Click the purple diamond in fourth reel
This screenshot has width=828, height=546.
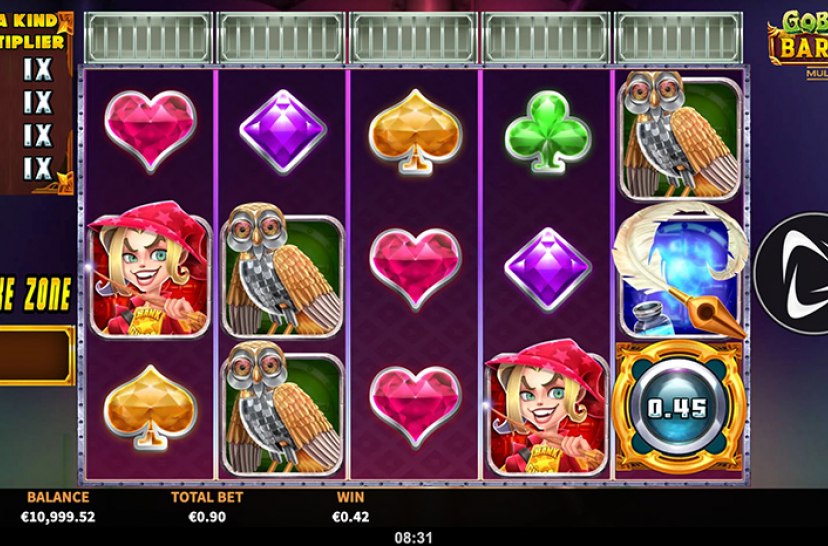pyautogui.click(x=548, y=269)
